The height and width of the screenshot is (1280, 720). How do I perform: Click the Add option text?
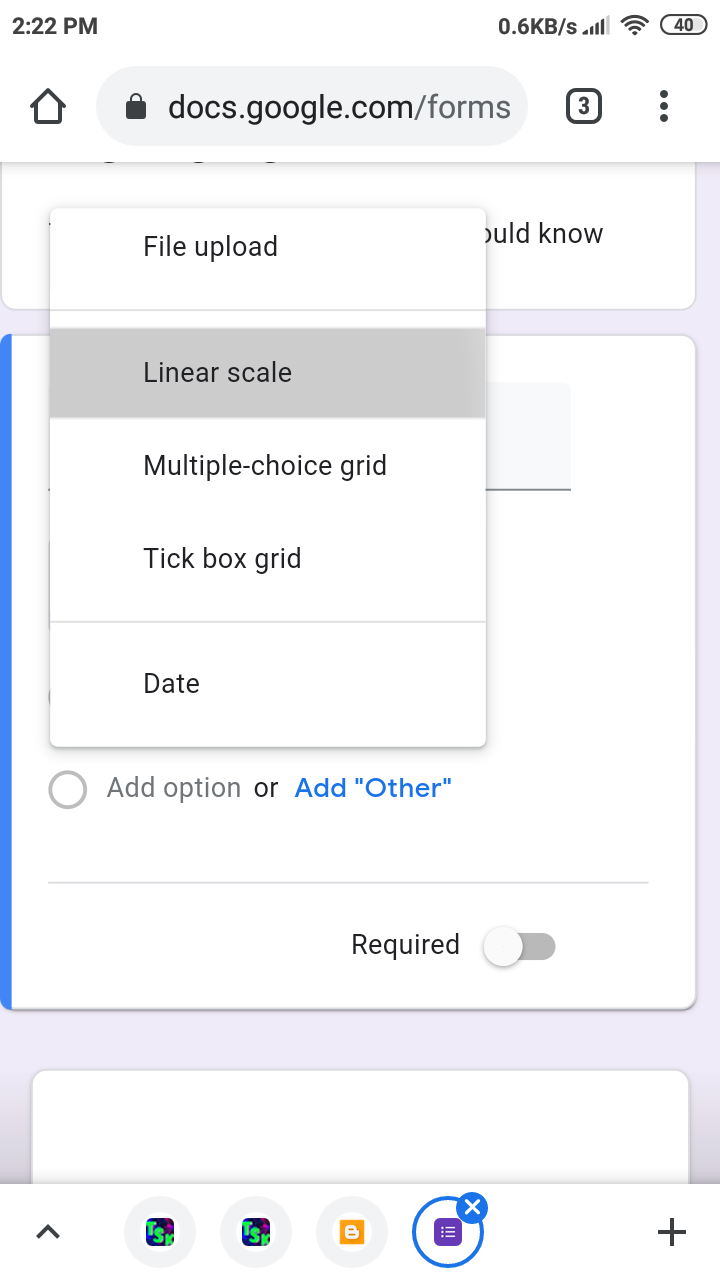pos(174,789)
